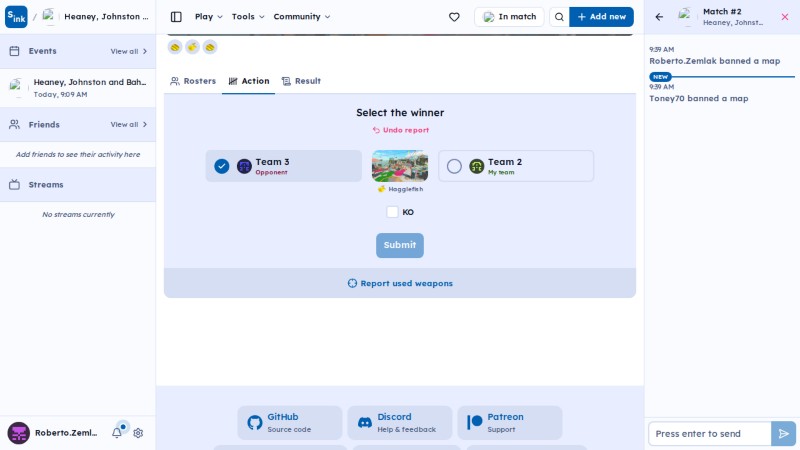Open the Hagglefish map thumbnail
This screenshot has height=450, width=800.
point(400,166)
